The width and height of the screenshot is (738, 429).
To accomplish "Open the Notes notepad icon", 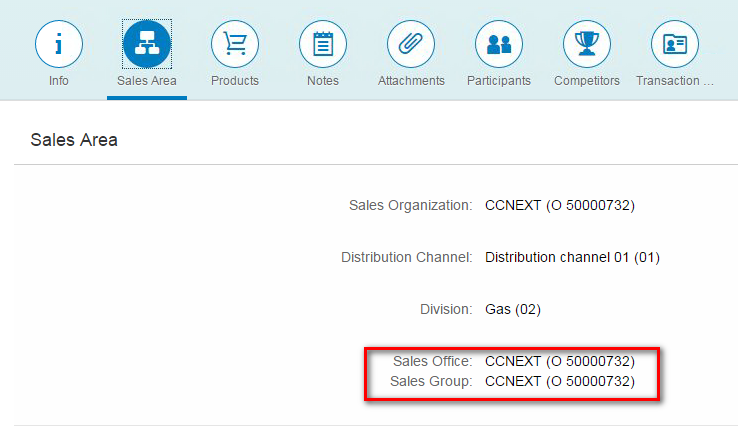I will pos(323,44).
